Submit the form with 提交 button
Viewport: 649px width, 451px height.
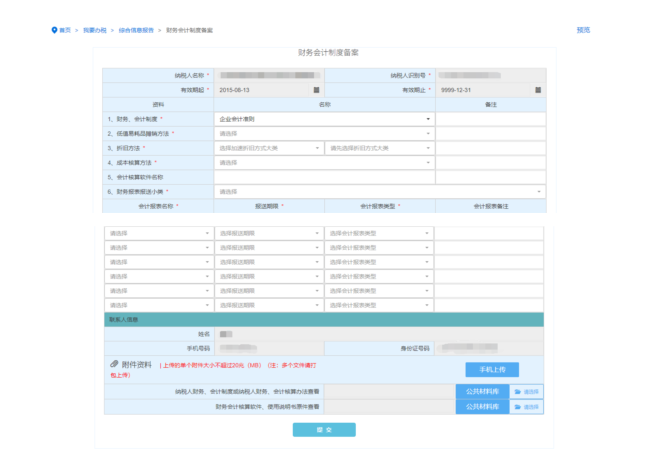(x=323, y=429)
